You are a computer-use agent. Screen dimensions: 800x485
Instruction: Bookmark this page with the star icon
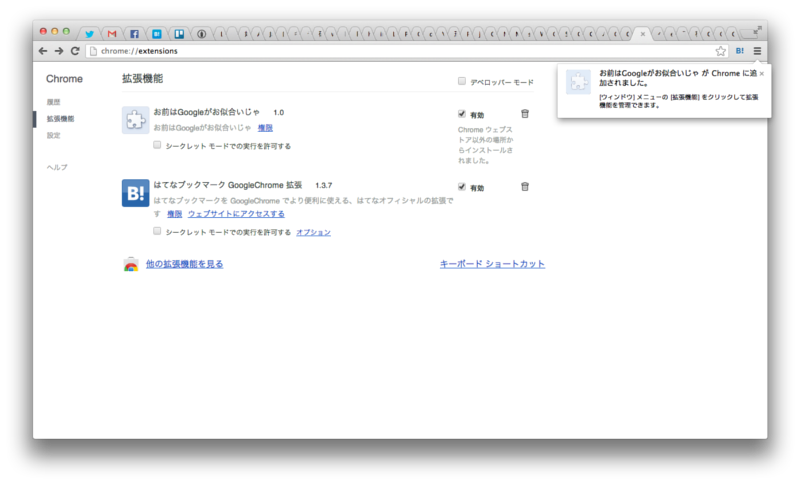(720, 51)
